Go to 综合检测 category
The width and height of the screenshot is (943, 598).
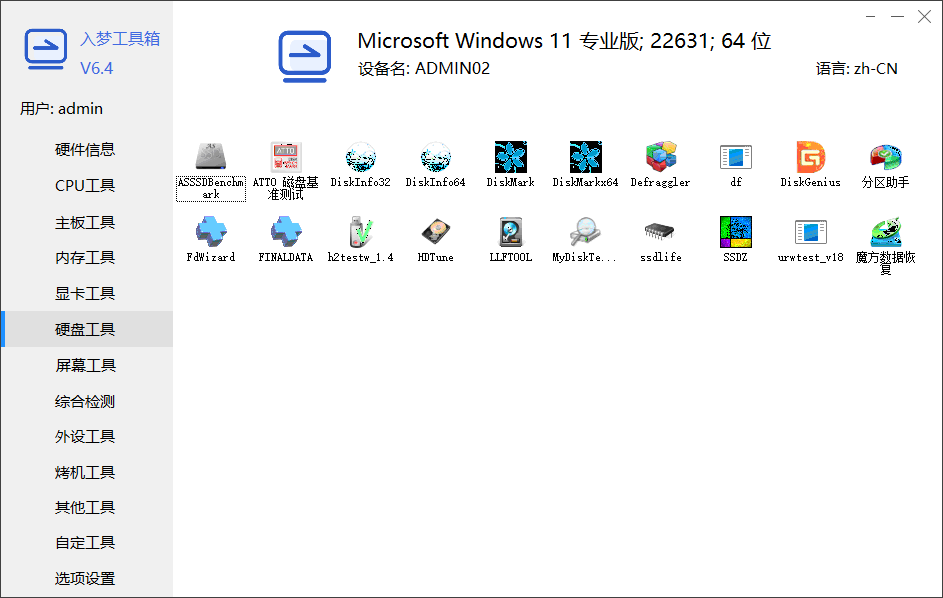pos(85,401)
